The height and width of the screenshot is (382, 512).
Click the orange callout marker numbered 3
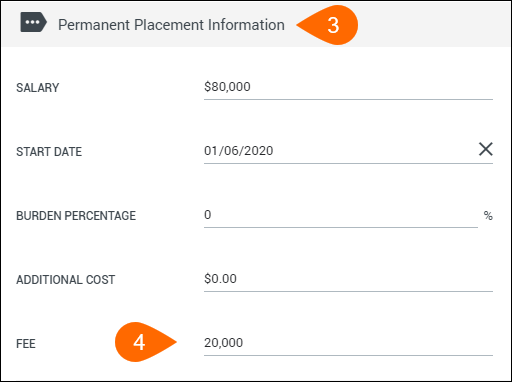pyautogui.click(x=327, y=25)
